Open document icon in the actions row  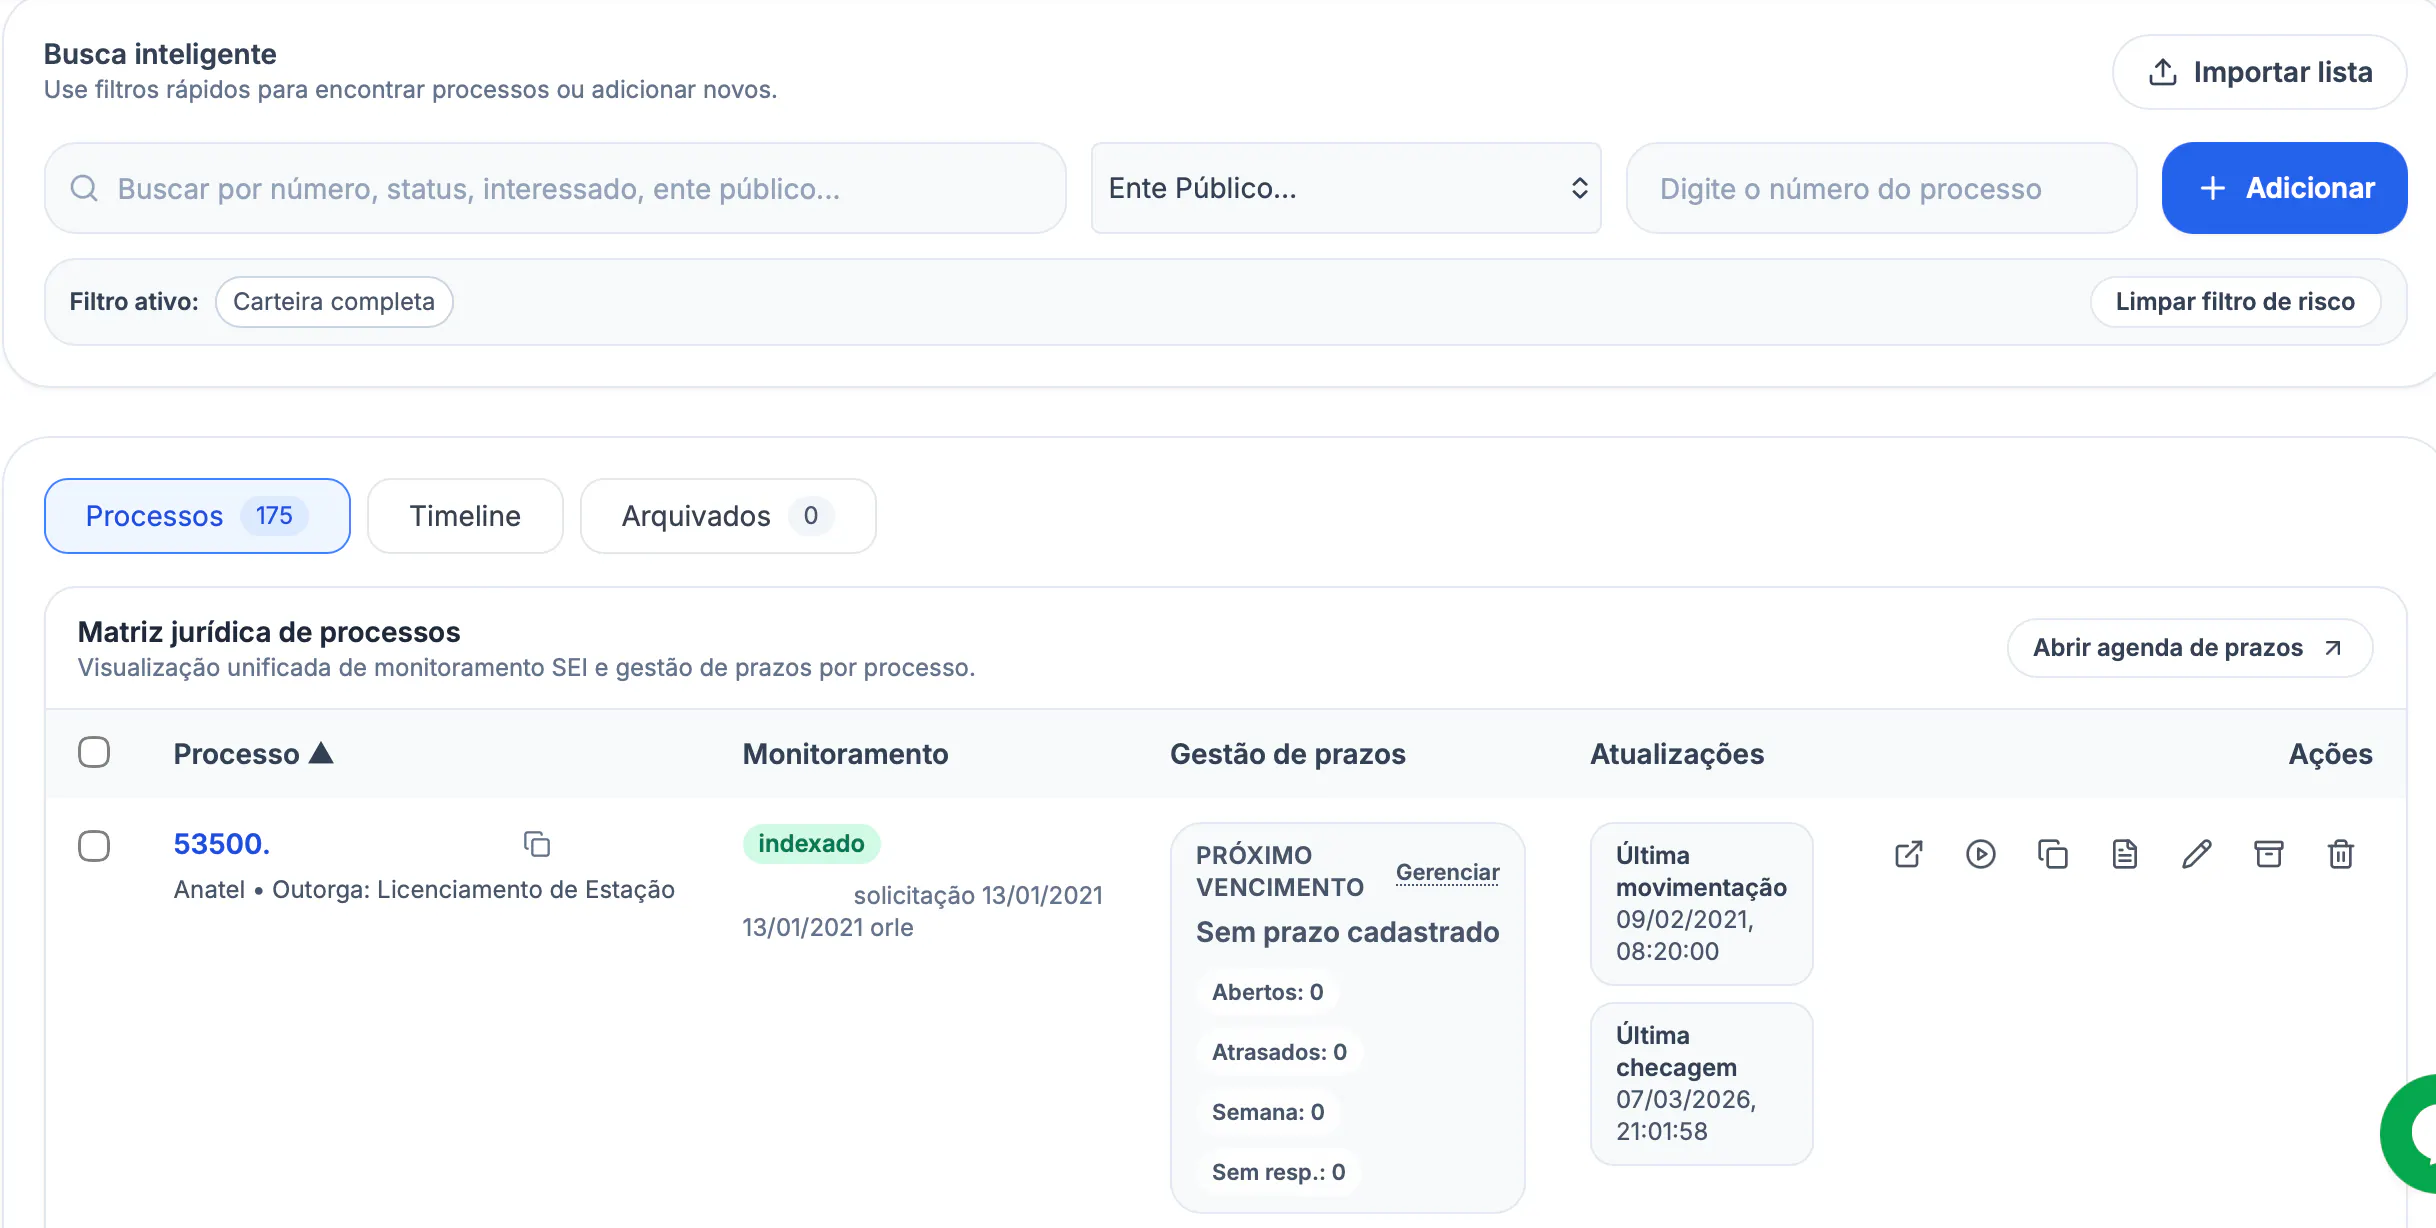(x=2124, y=854)
